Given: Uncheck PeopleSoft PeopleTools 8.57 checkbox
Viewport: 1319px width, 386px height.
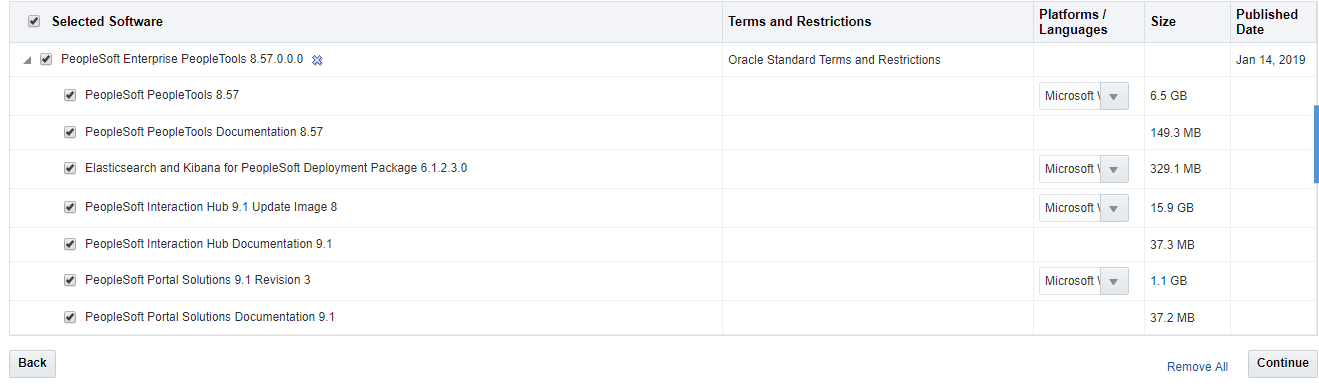Looking at the screenshot, I should 70,96.
